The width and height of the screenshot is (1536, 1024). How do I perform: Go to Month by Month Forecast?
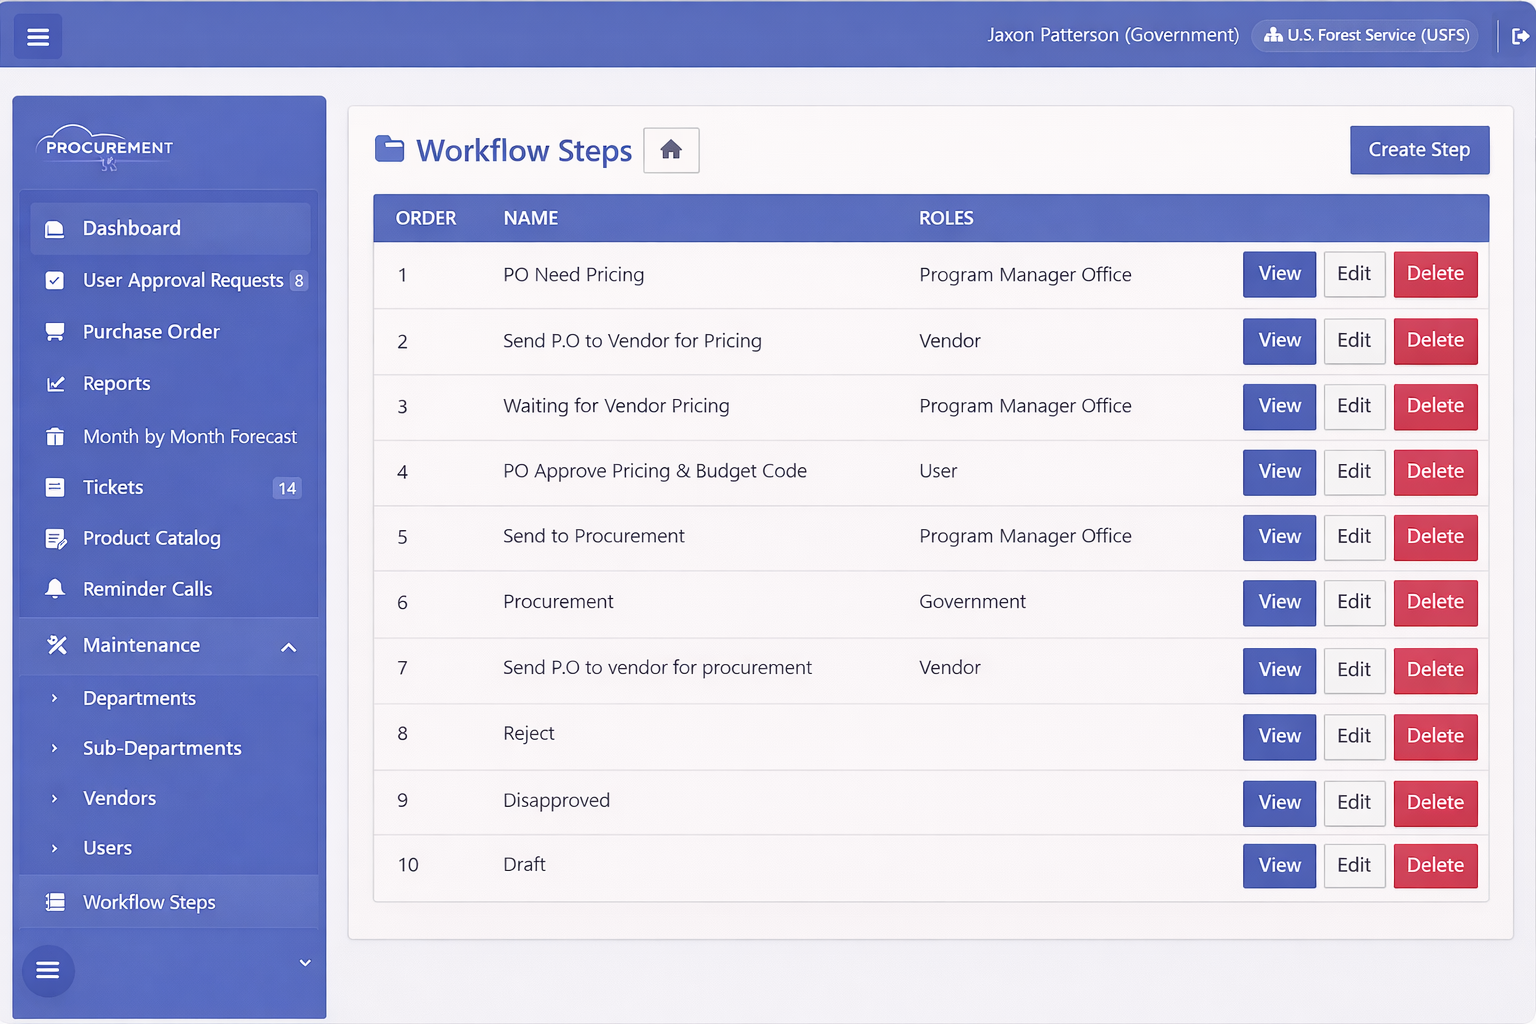(x=189, y=436)
